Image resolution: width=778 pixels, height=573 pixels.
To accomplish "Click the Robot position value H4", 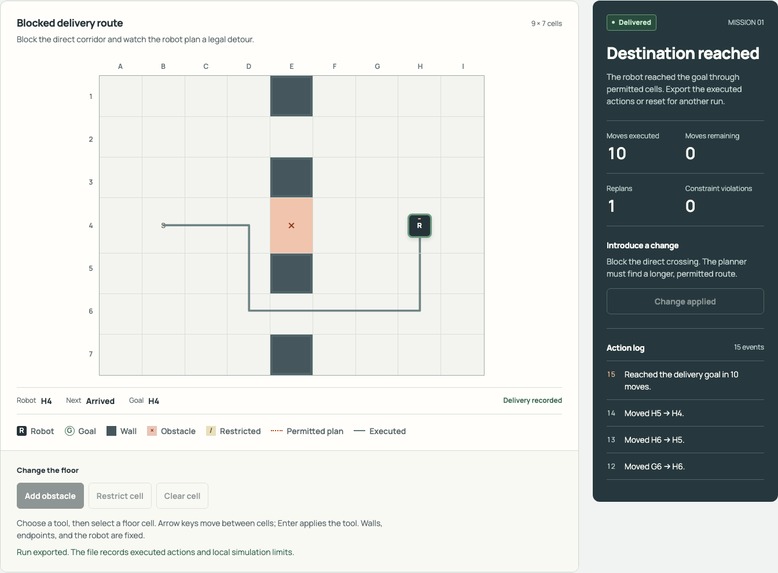I will pyautogui.click(x=46, y=401).
